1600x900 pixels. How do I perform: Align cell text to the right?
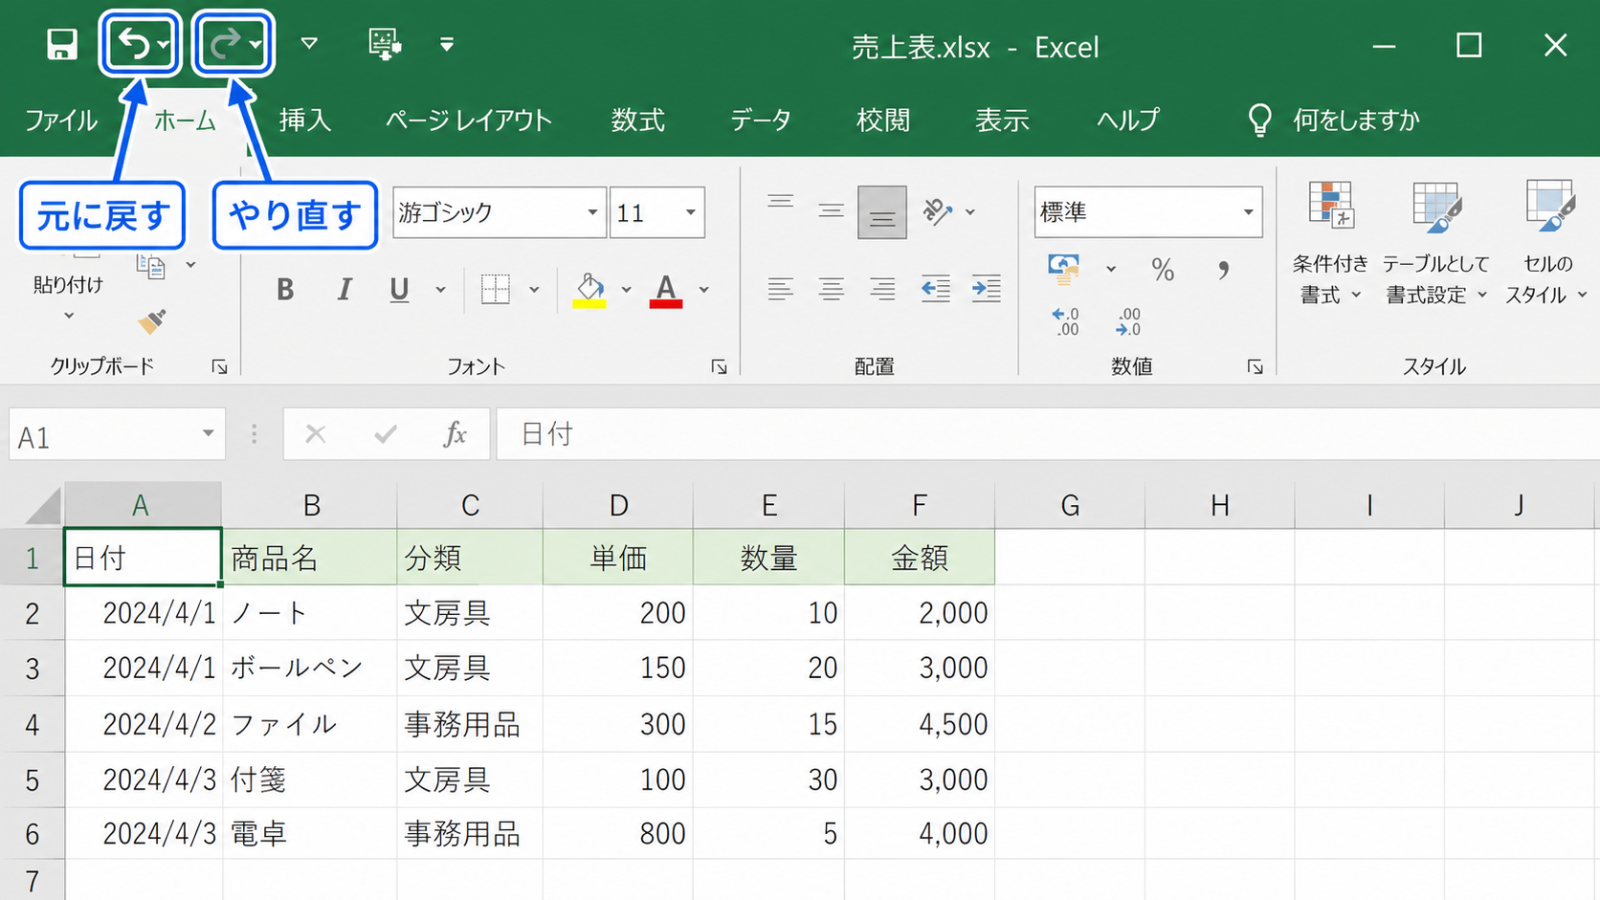pyautogui.click(x=882, y=290)
